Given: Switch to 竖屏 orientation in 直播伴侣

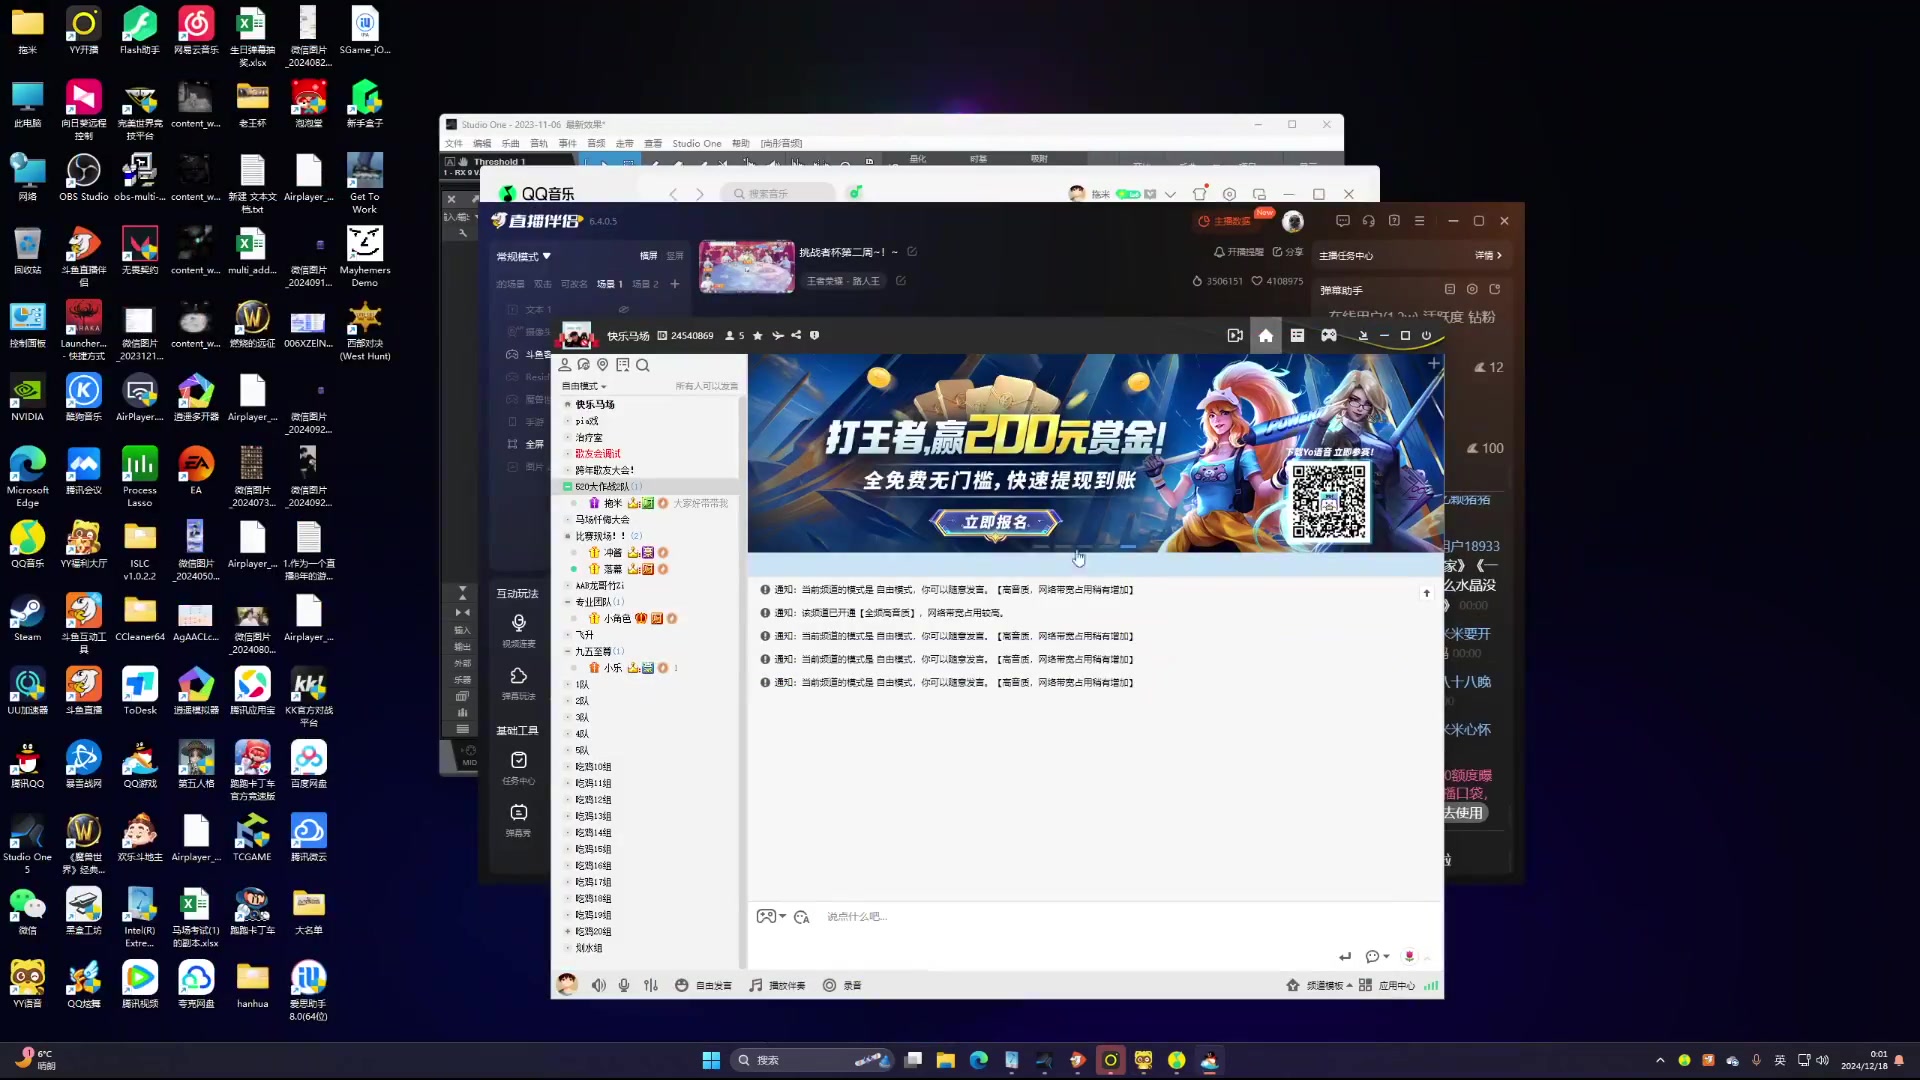Looking at the screenshot, I should (x=675, y=256).
